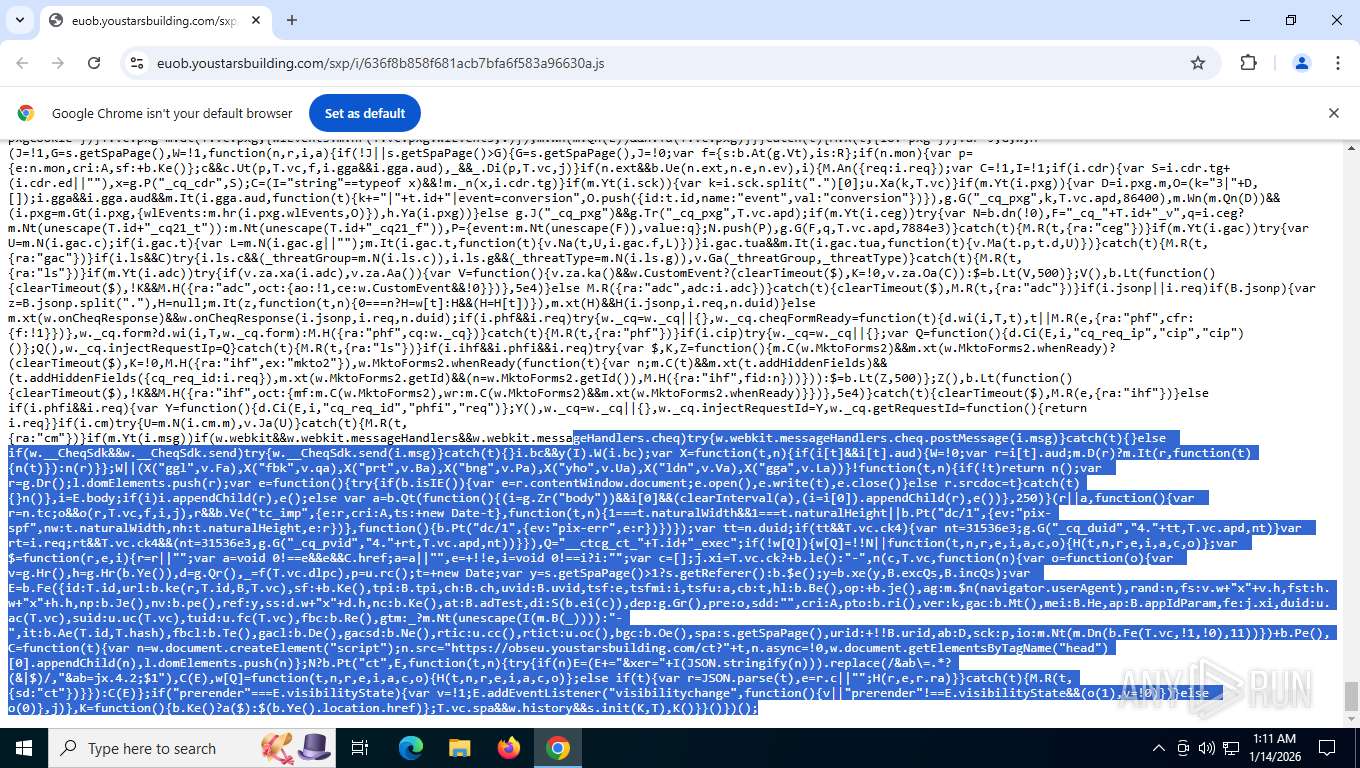
Task: Click the taskbar search box
Action: pos(190,748)
